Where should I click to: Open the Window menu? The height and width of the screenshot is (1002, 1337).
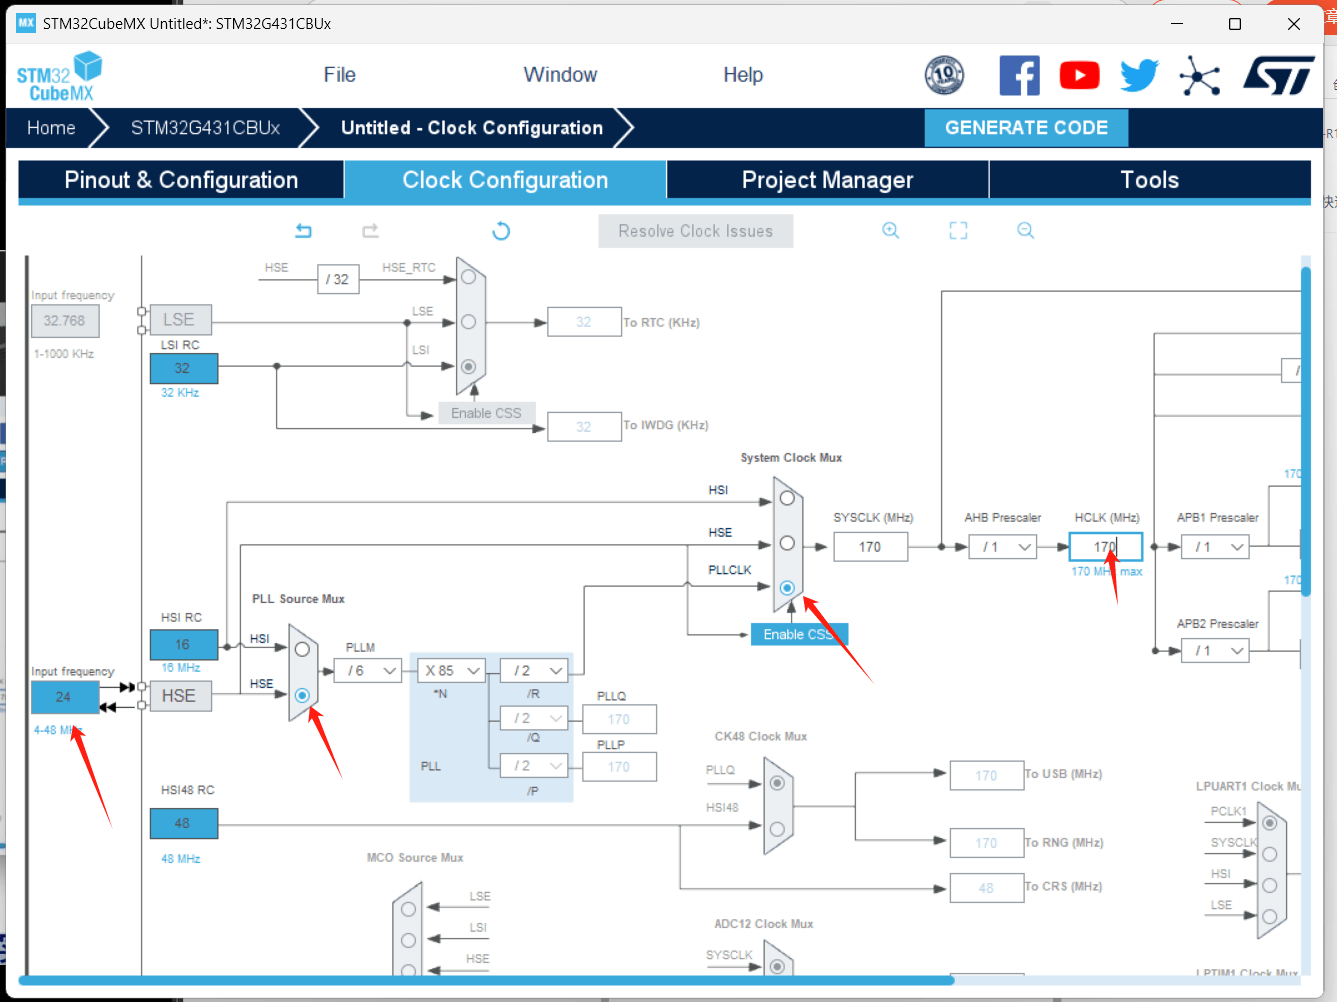[x=560, y=75]
